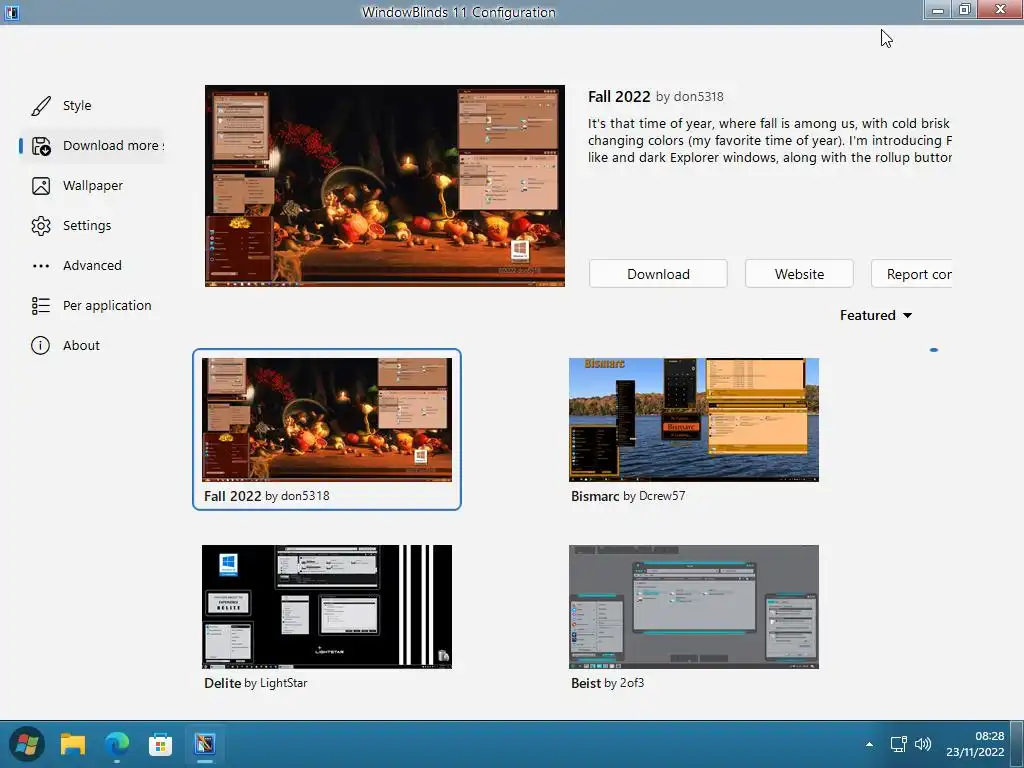
Task: Click the large Fall 2022 preview image
Action: pyautogui.click(x=385, y=186)
